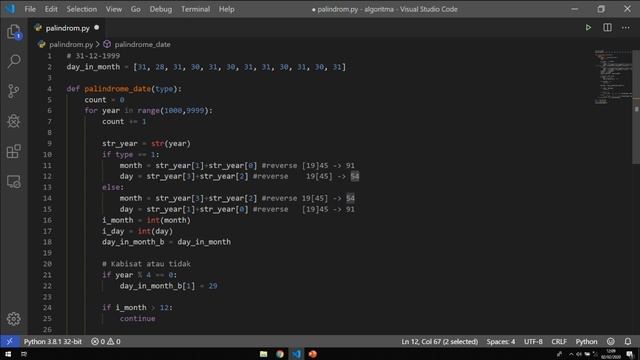Switch to VS Code taskbar icon
This screenshot has height=360, width=640.
coord(296,354)
